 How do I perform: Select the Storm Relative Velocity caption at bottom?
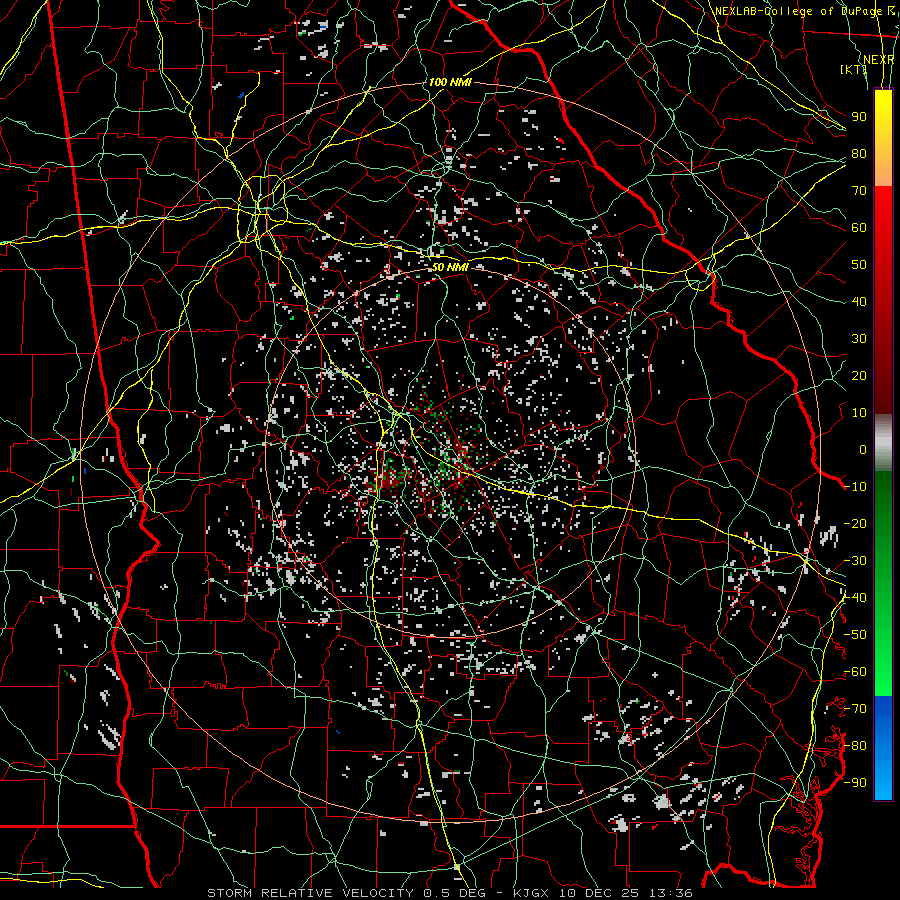449,893
